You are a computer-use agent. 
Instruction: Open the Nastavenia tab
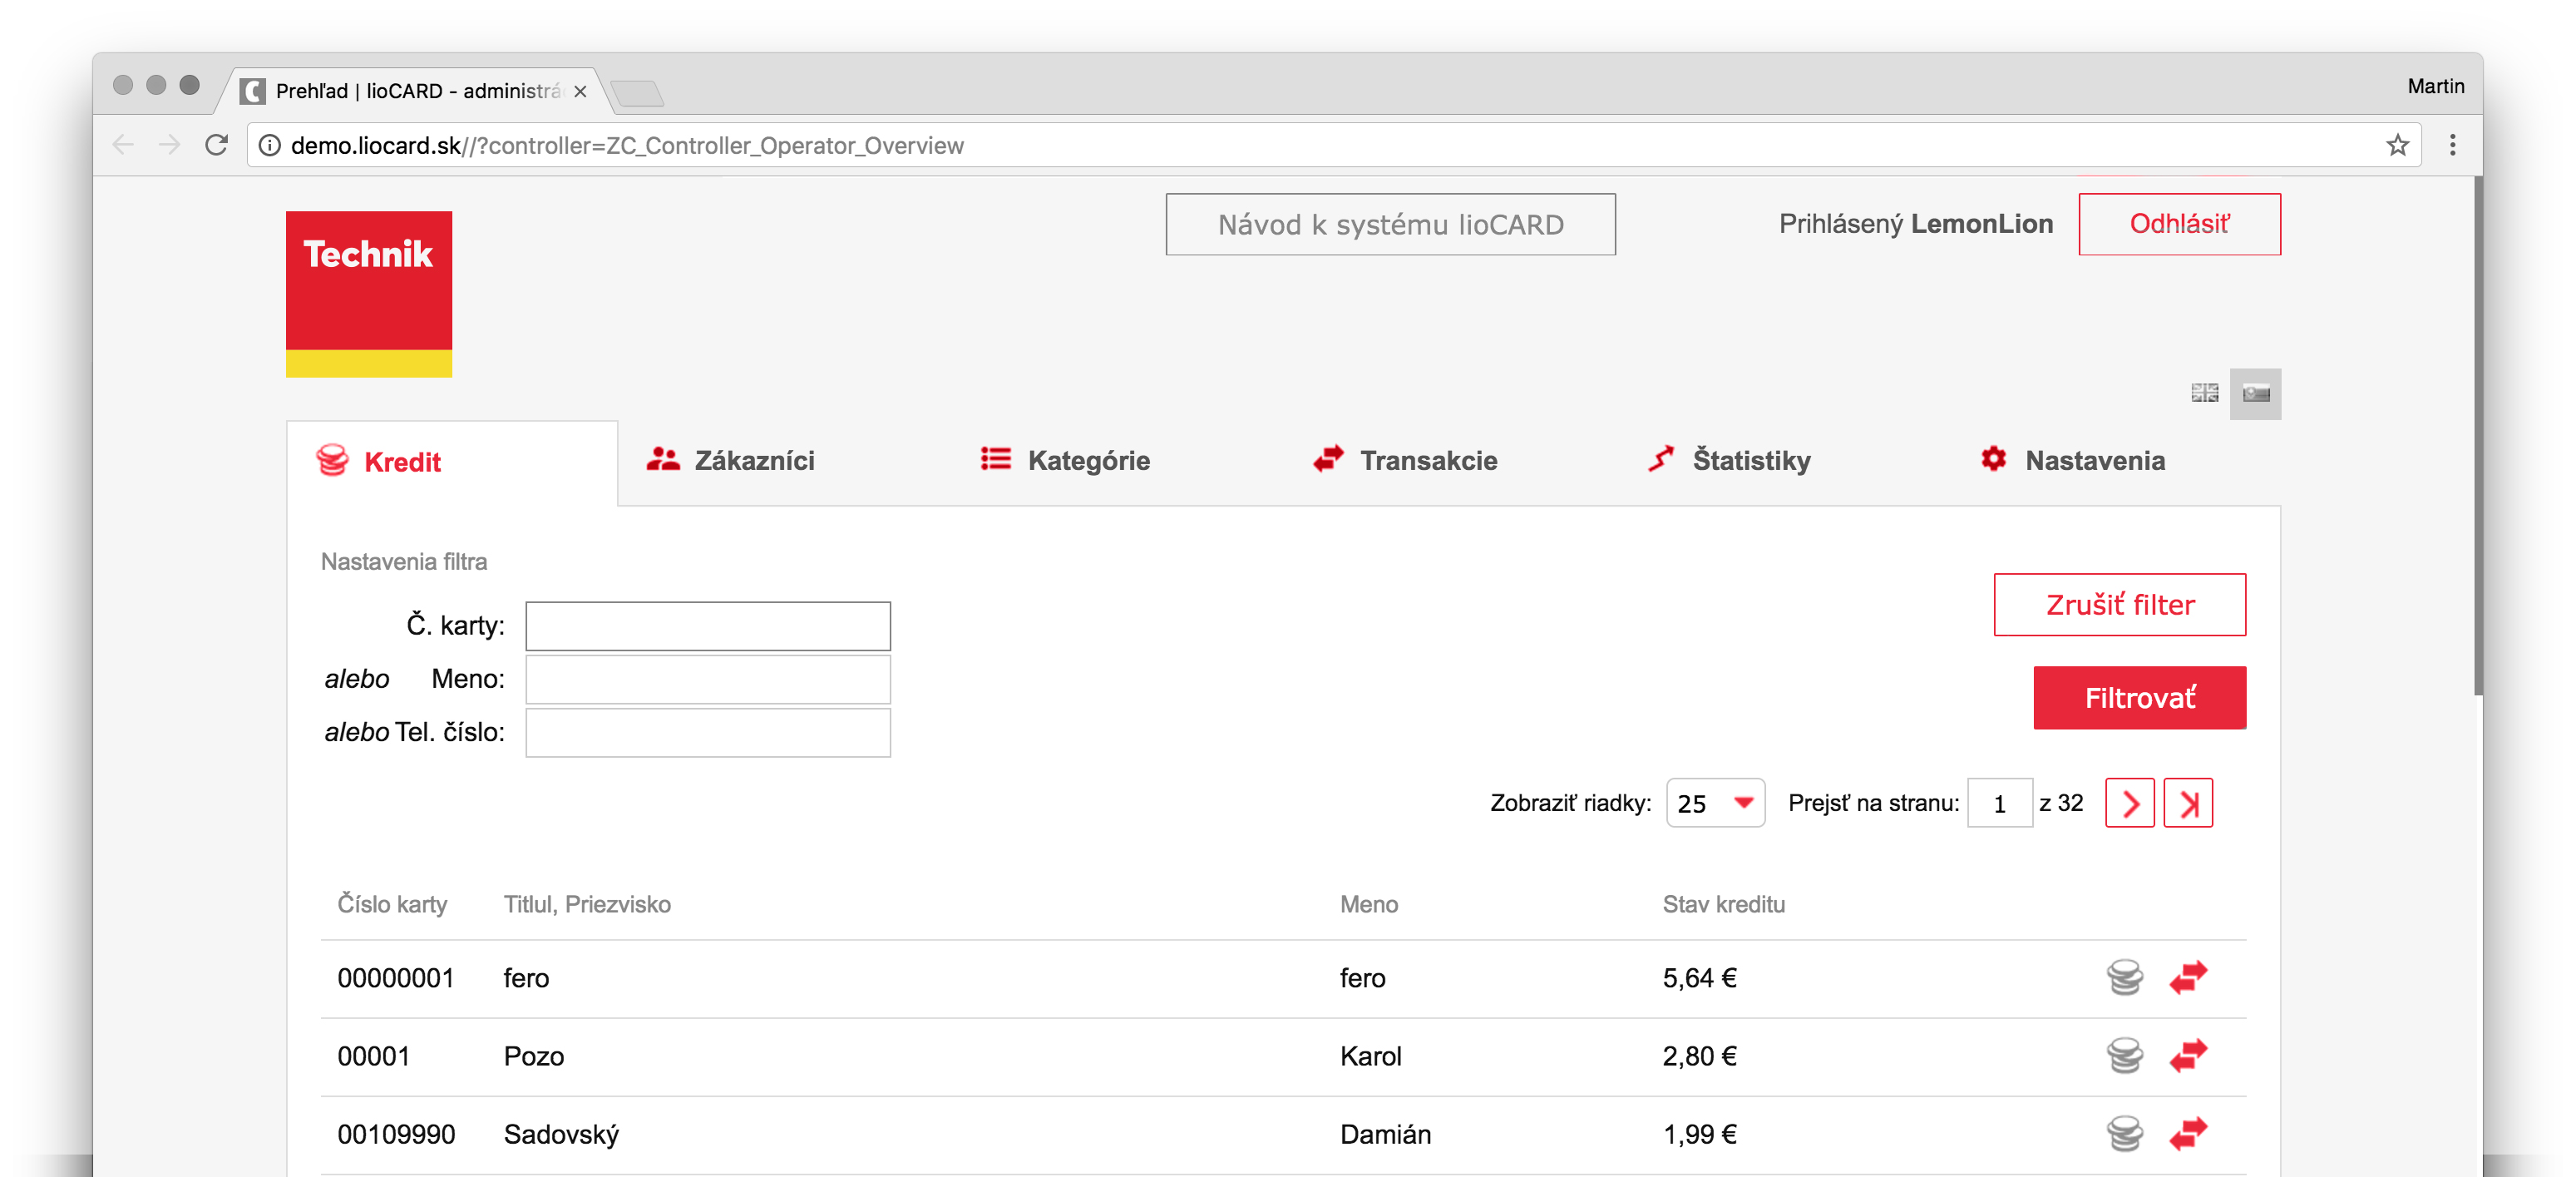[2072, 460]
